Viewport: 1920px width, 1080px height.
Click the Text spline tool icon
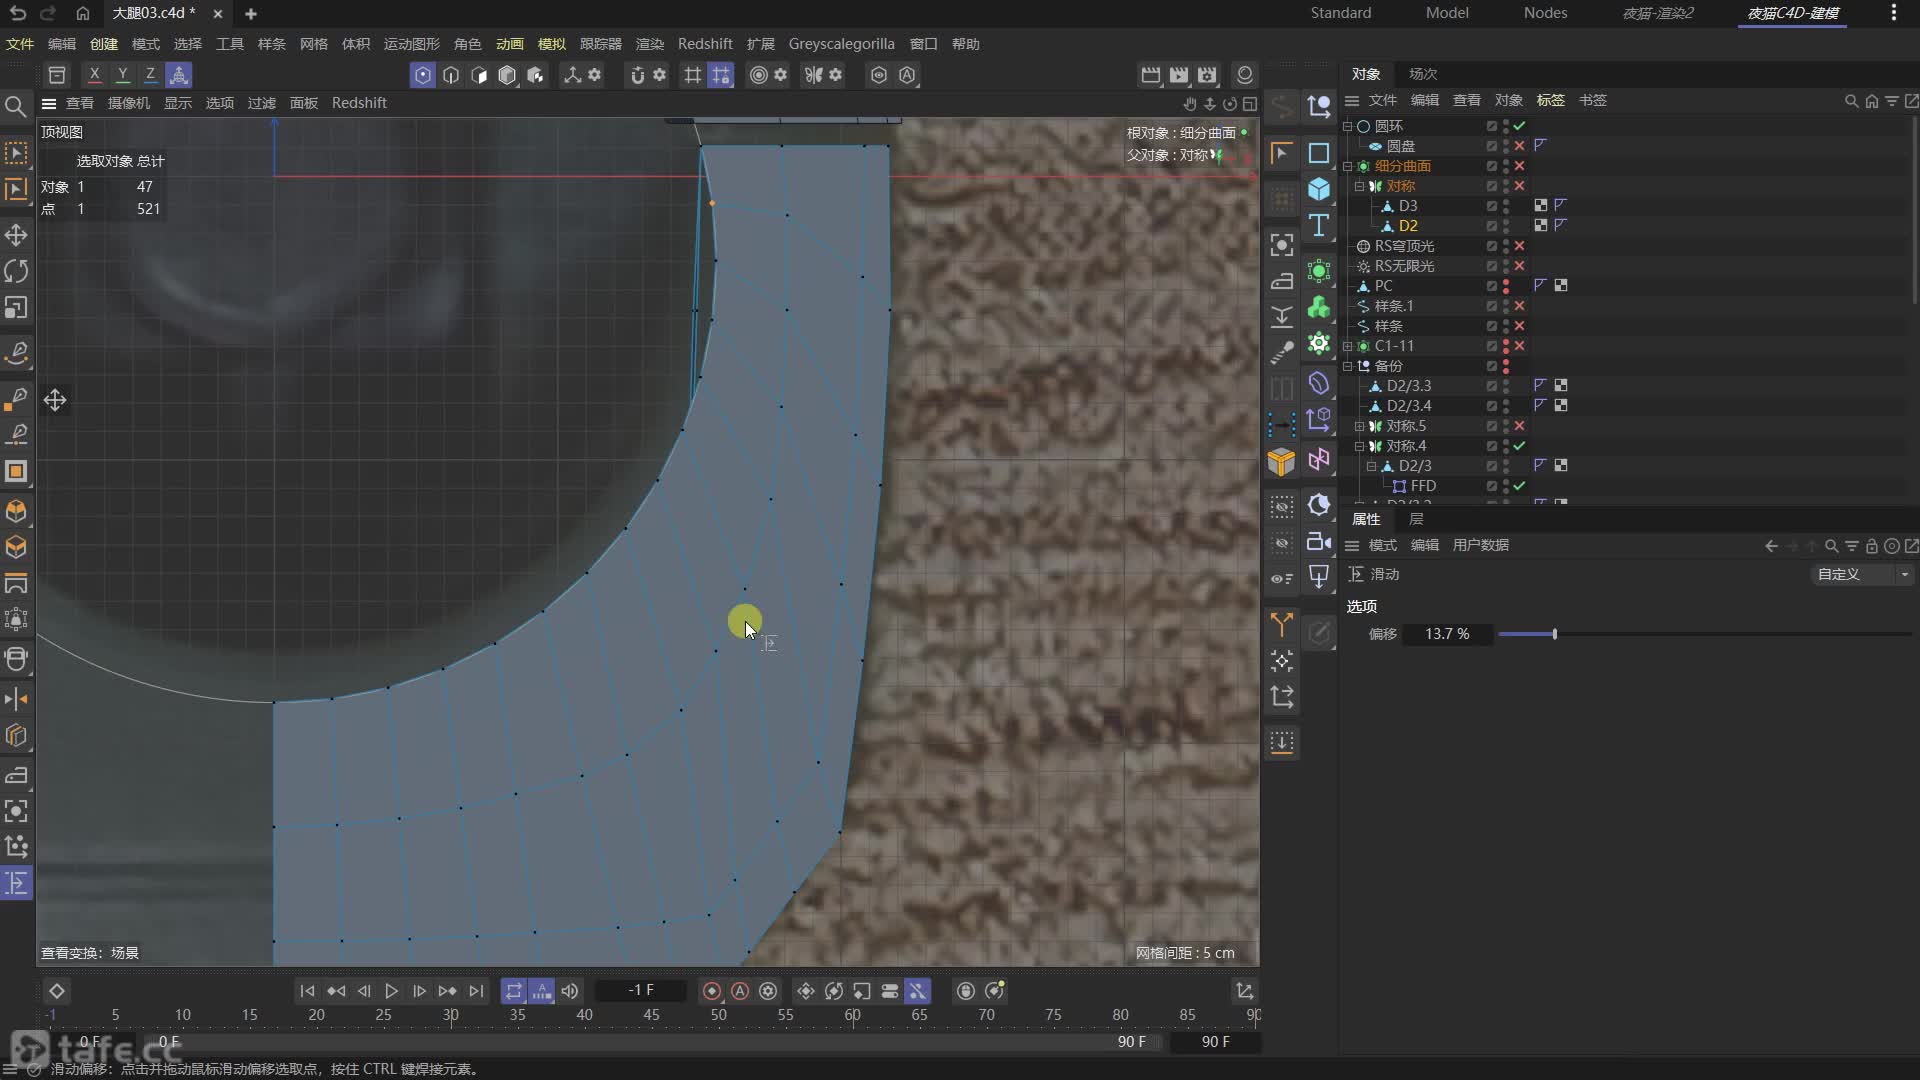1319,226
